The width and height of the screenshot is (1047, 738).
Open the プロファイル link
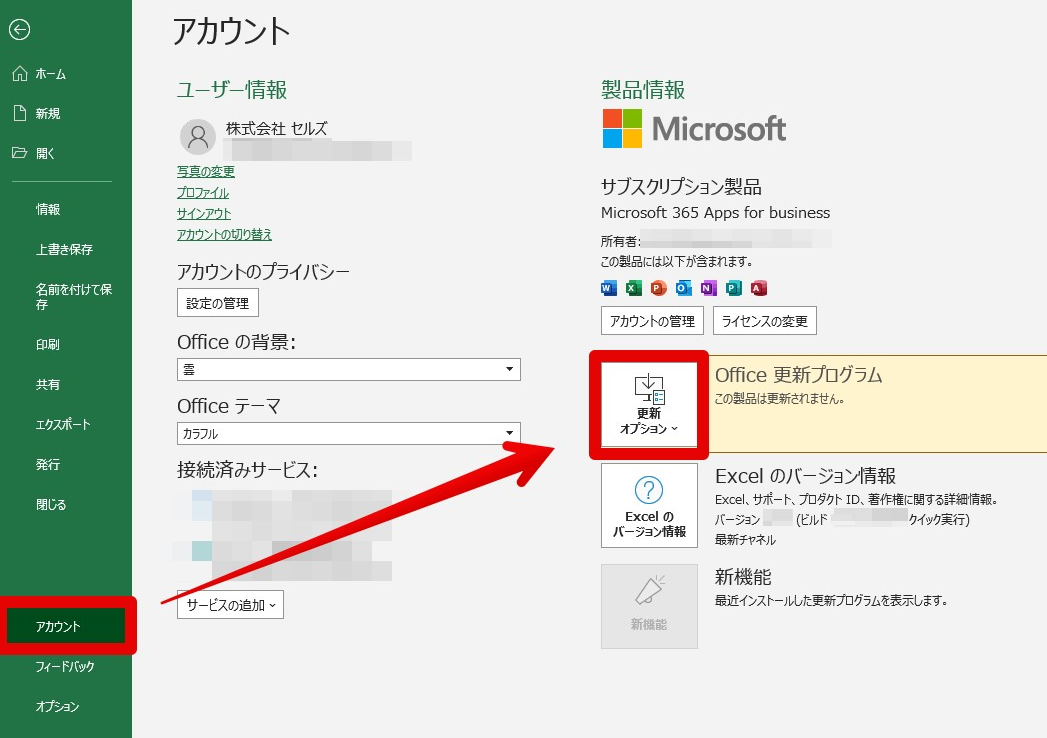(203, 192)
